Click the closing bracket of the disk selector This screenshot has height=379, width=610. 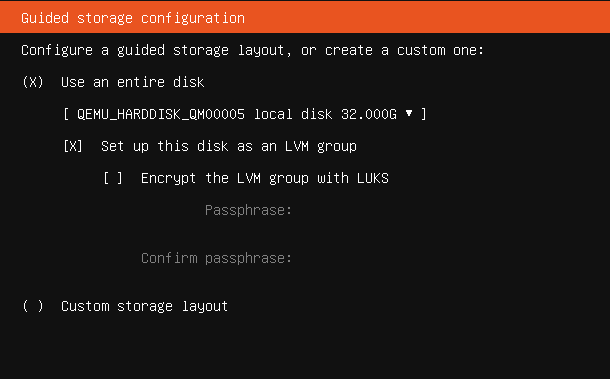pos(424,114)
